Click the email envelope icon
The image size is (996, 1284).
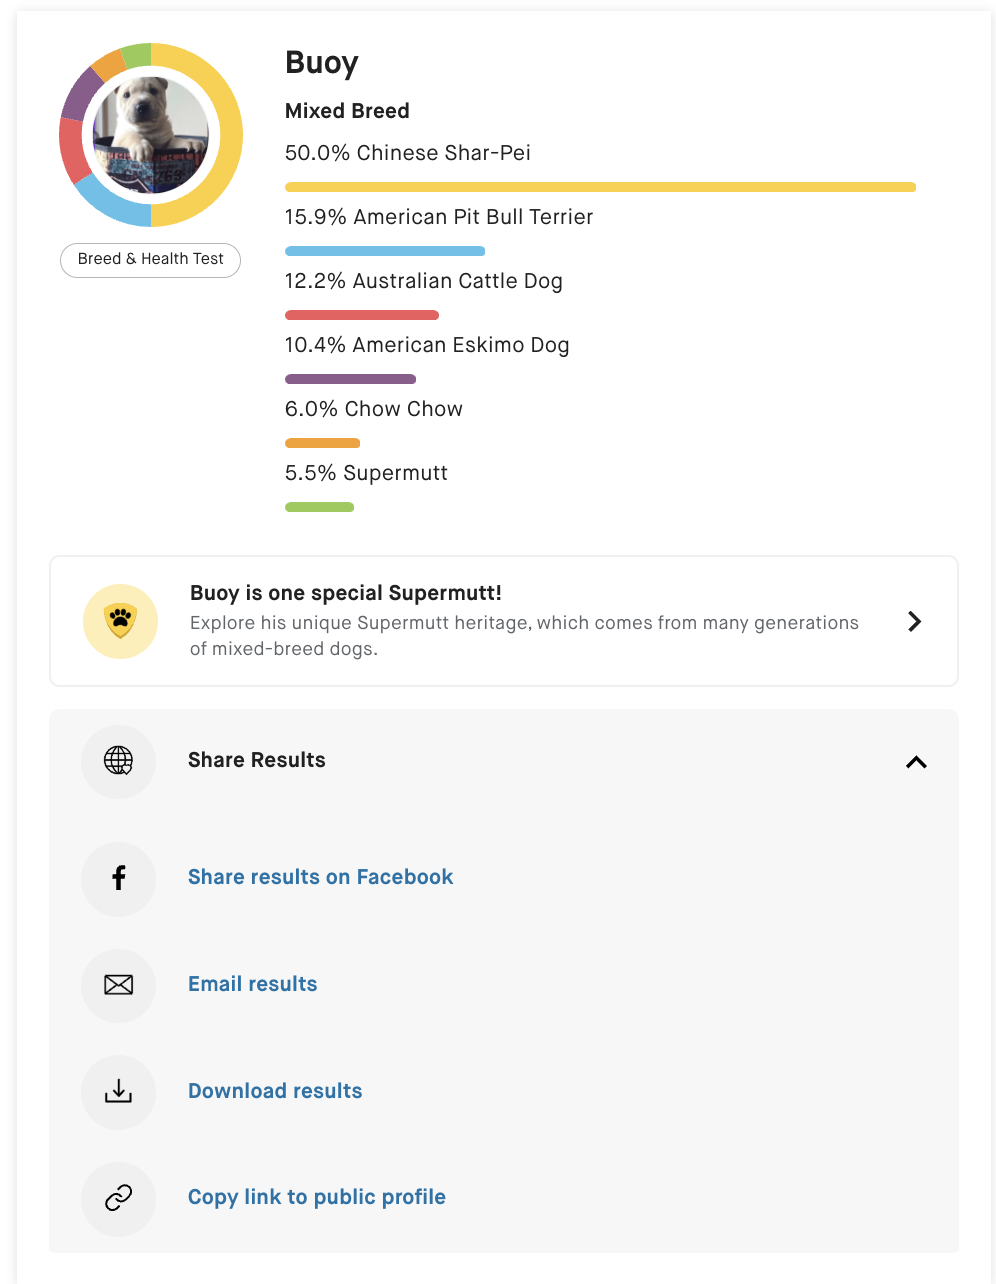coord(118,985)
